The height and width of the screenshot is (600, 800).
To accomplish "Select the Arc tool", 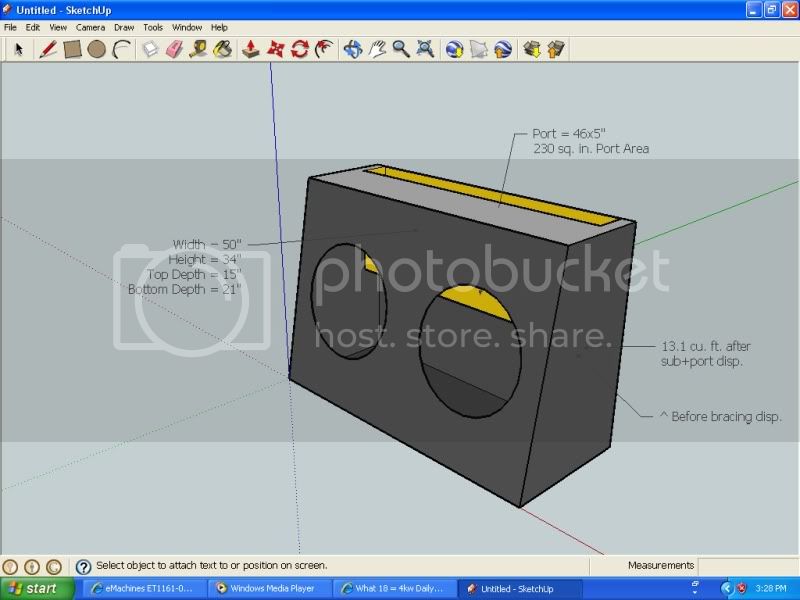I will [x=121, y=49].
